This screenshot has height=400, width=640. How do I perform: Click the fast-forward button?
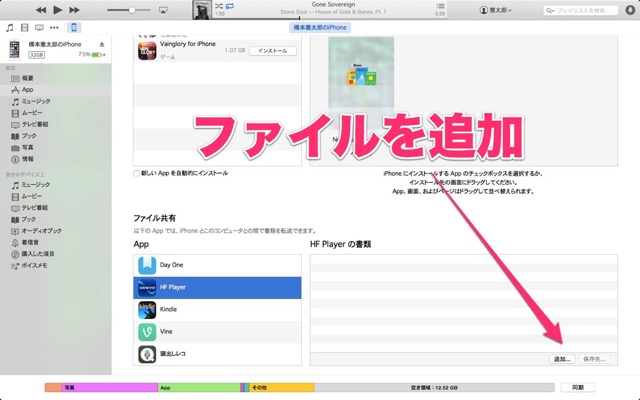(x=74, y=10)
